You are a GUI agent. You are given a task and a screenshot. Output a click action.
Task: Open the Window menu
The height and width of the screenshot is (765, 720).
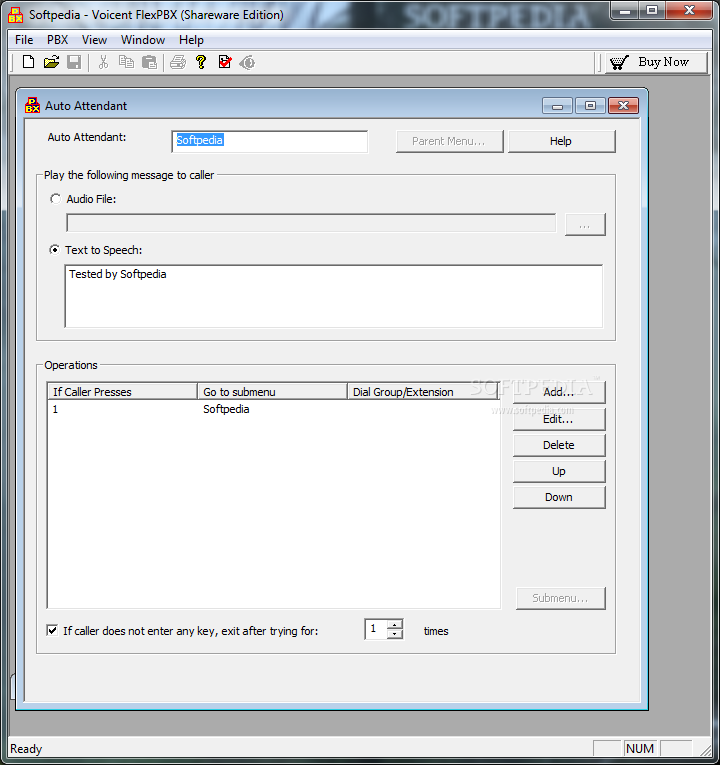(143, 40)
